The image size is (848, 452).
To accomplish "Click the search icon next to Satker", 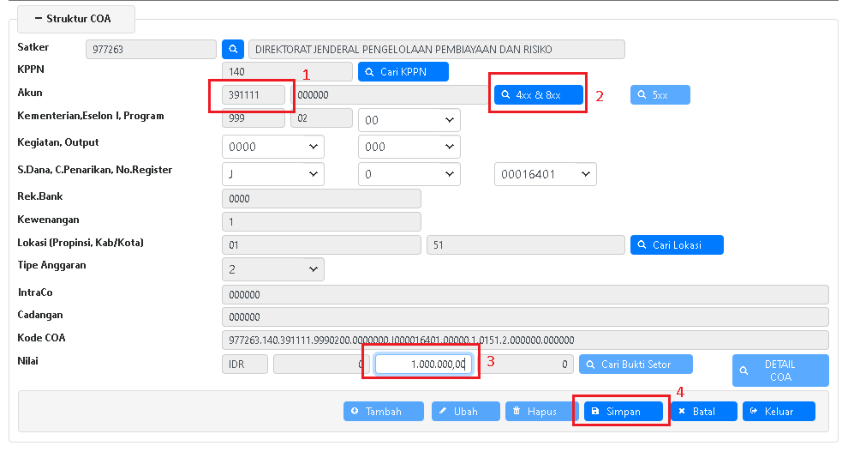I will [232, 48].
